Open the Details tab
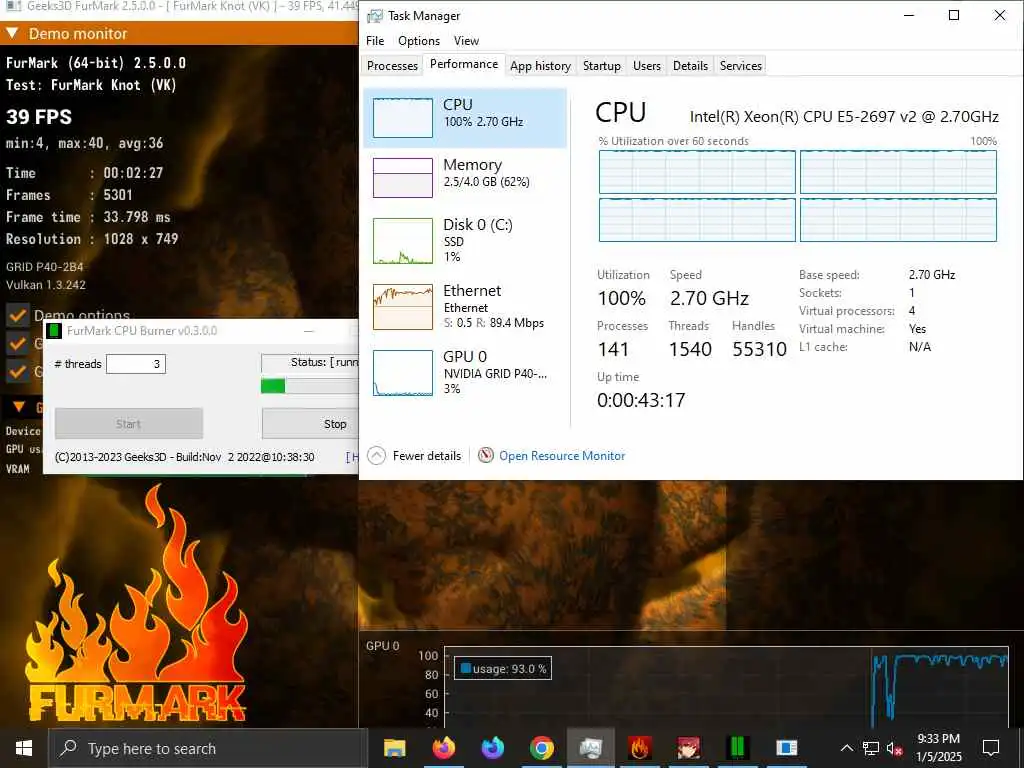Image resolution: width=1024 pixels, height=768 pixels. coord(690,65)
